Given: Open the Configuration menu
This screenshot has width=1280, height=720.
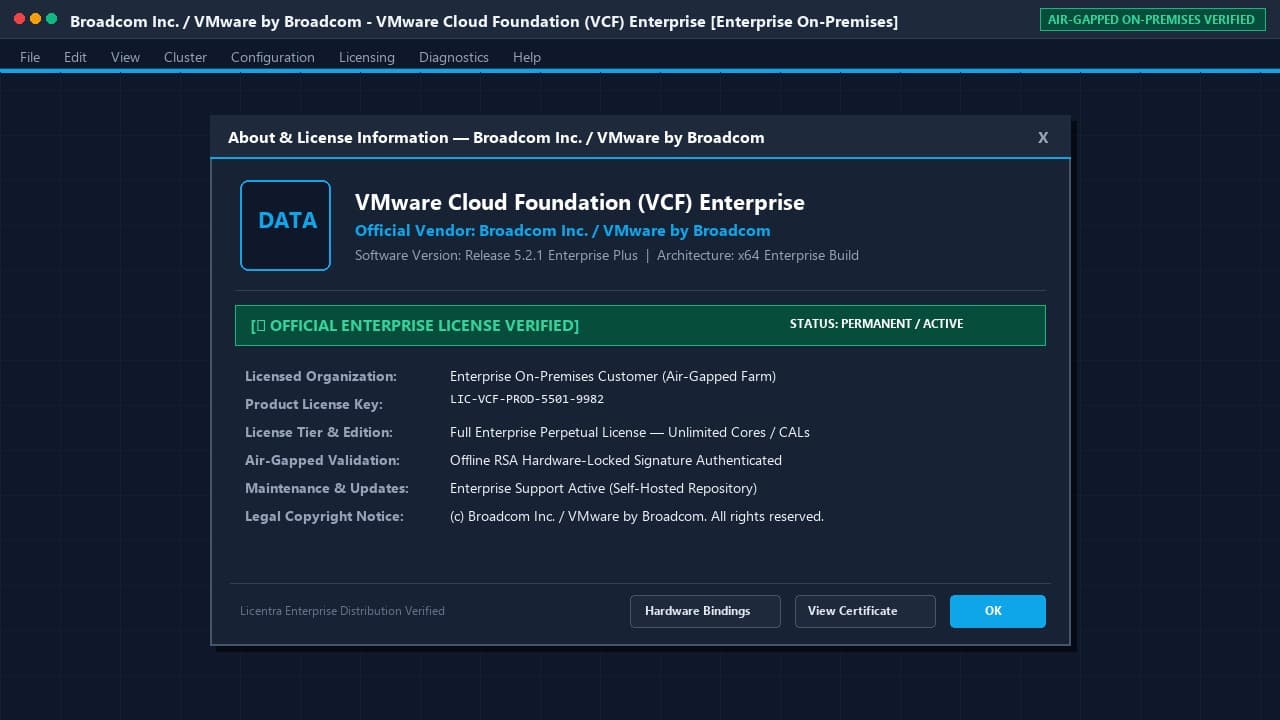Looking at the screenshot, I should [x=273, y=57].
